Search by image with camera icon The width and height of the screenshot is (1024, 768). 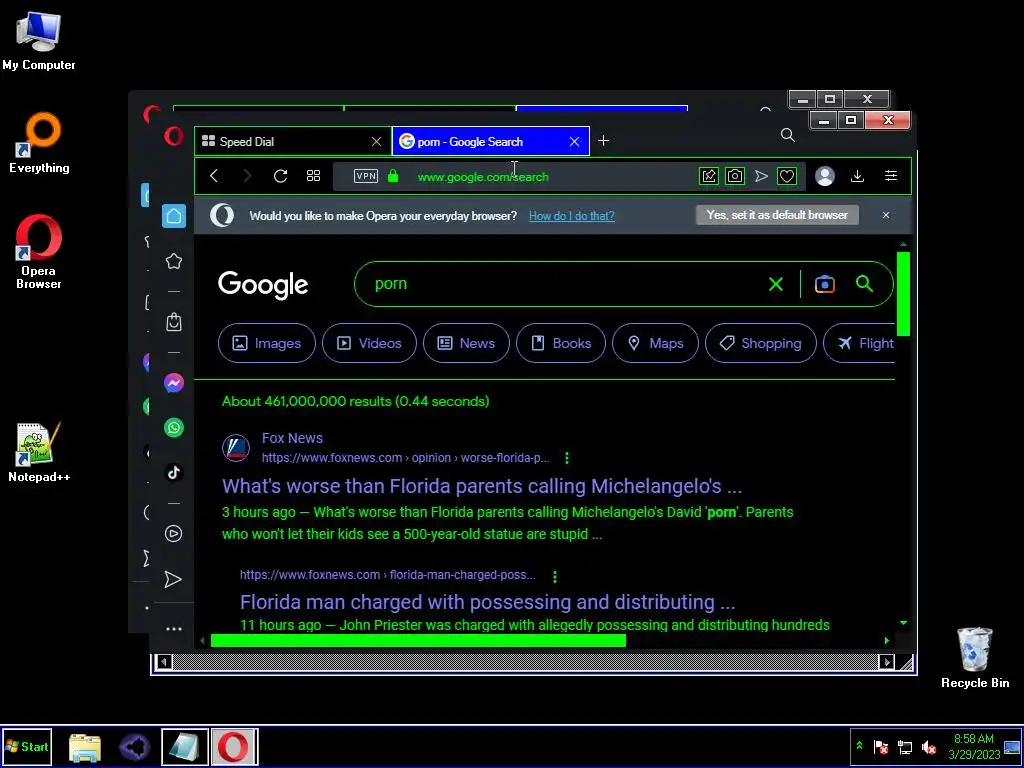click(x=825, y=284)
